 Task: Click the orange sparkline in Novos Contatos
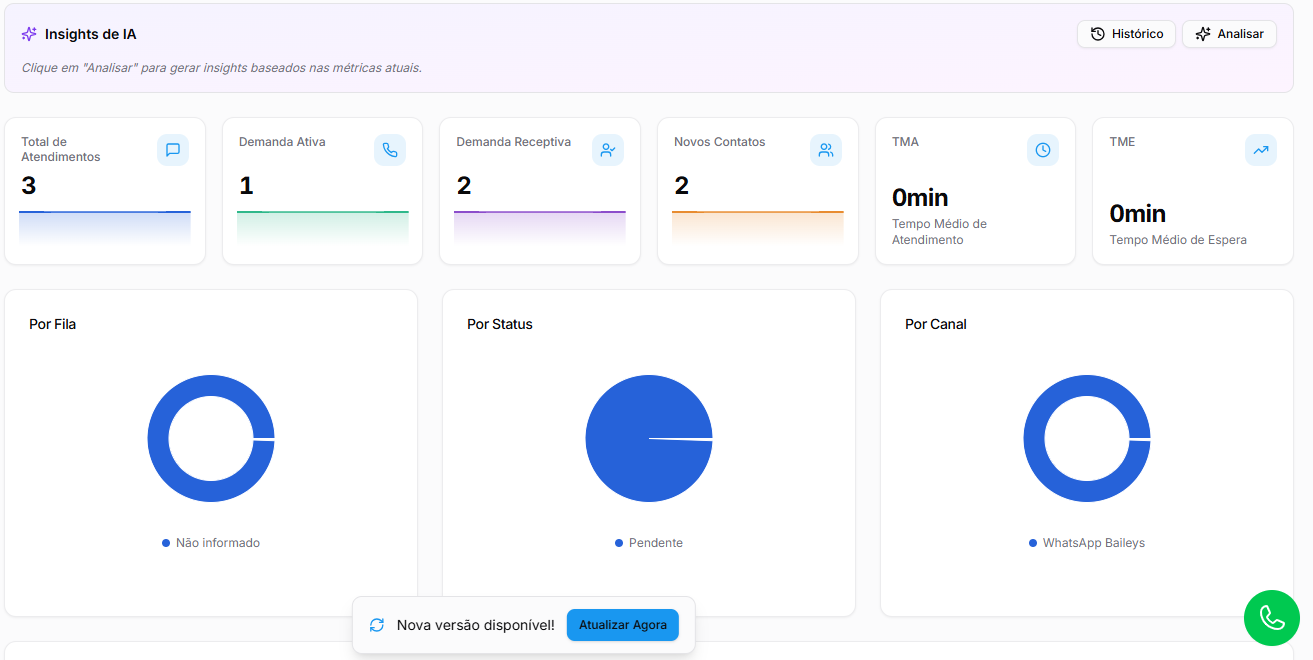pyautogui.click(x=758, y=227)
